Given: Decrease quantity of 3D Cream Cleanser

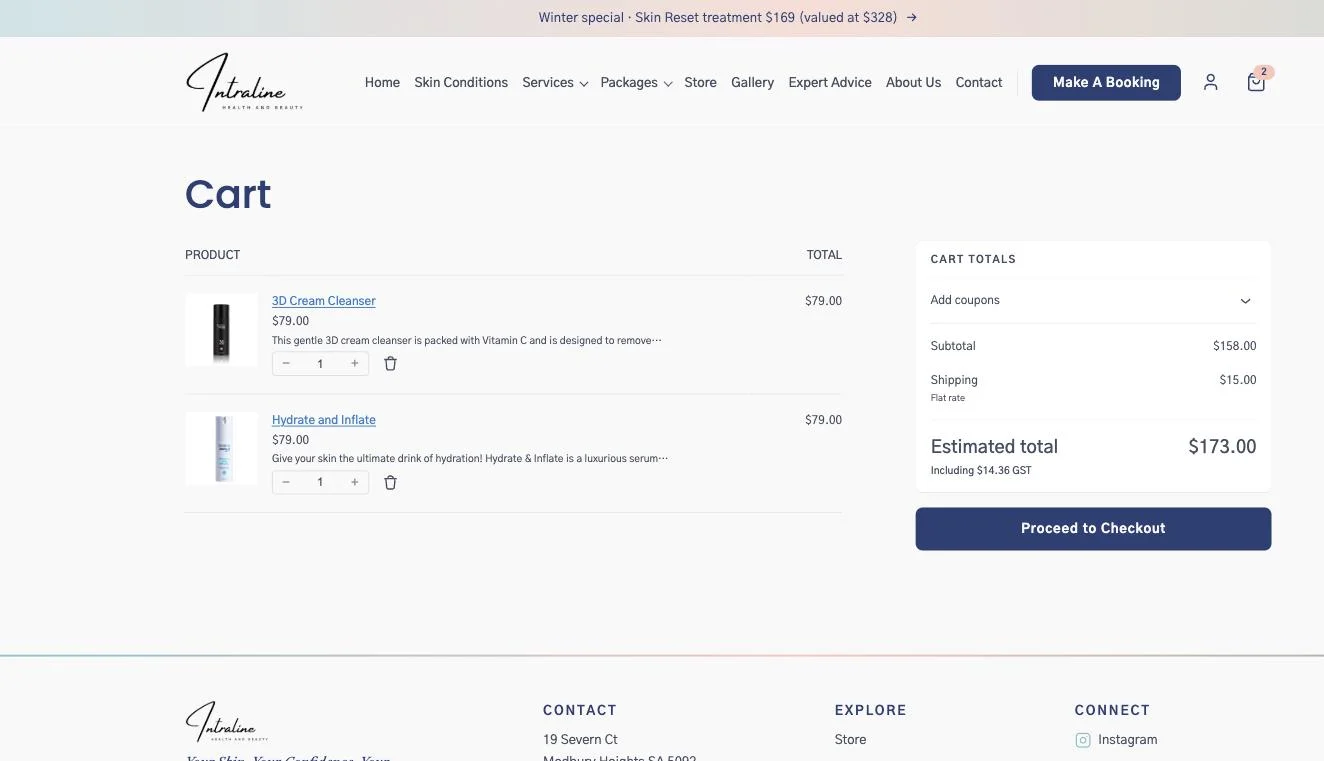Looking at the screenshot, I should point(286,364).
